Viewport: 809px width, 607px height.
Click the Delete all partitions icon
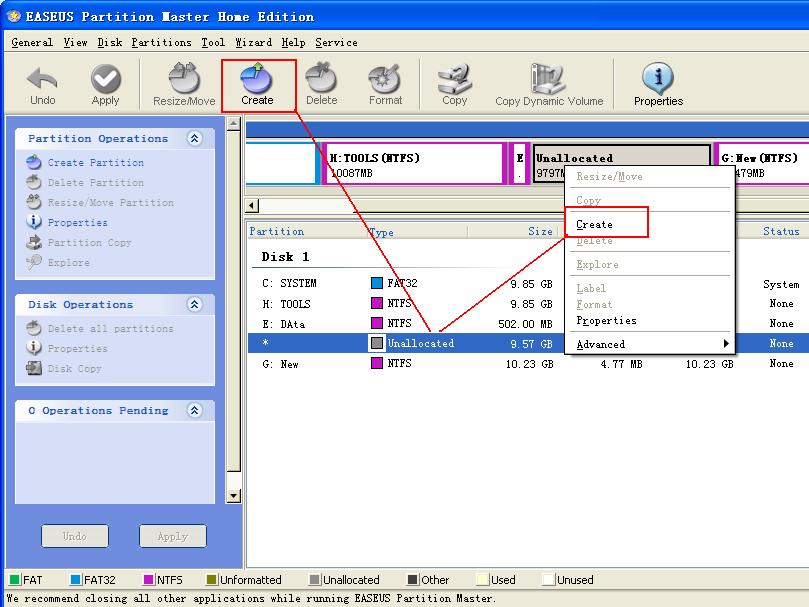pyautogui.click(x=34, y=328)
